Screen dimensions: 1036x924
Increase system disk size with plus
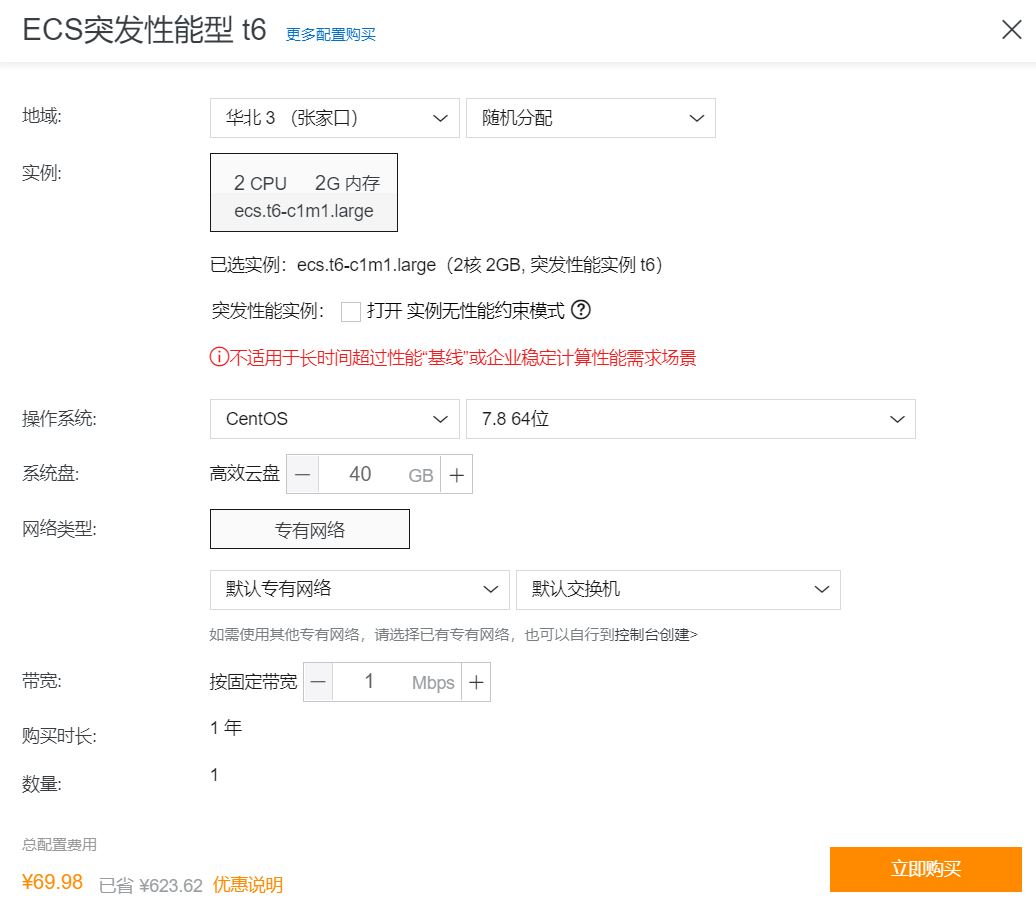coord(457,475)
